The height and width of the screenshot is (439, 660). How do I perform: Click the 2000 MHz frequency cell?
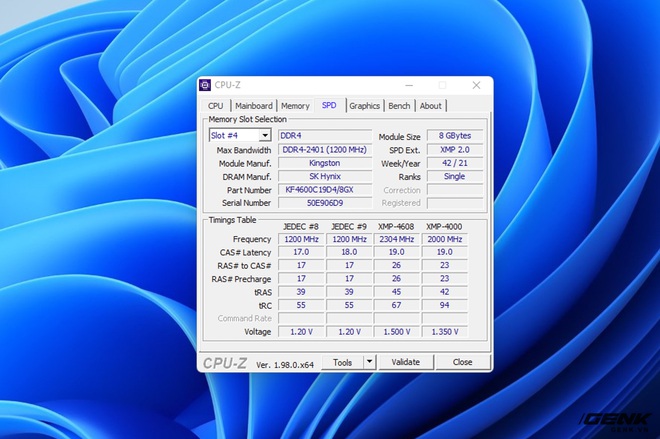(444, 239)
